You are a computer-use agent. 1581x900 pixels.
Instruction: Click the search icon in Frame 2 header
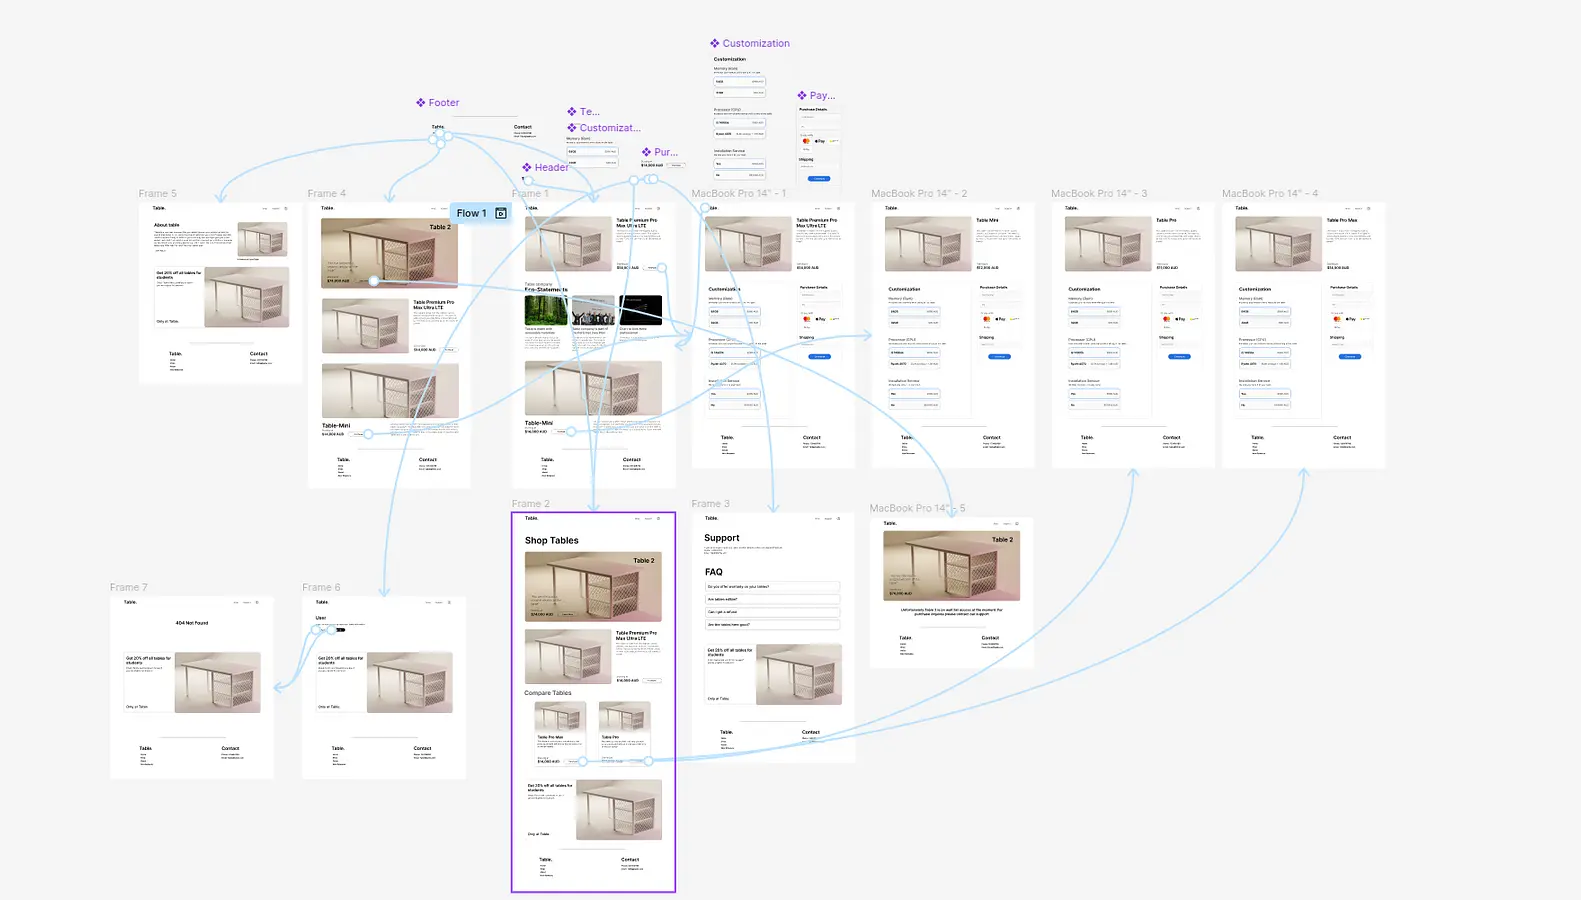click(658, 519)
